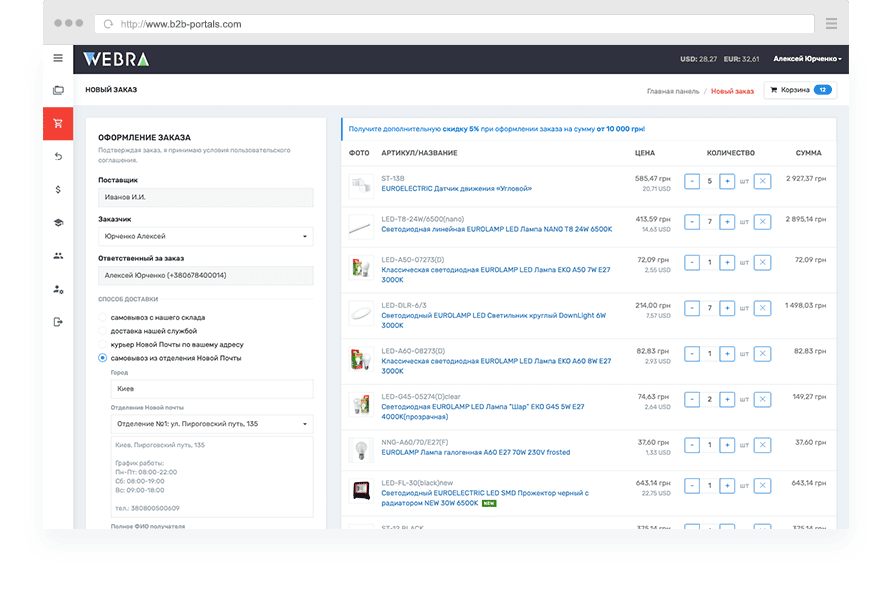Increase quantity of LED-DLR-6/3
This screenshot has width=893, height=603.
click(727, 308)
